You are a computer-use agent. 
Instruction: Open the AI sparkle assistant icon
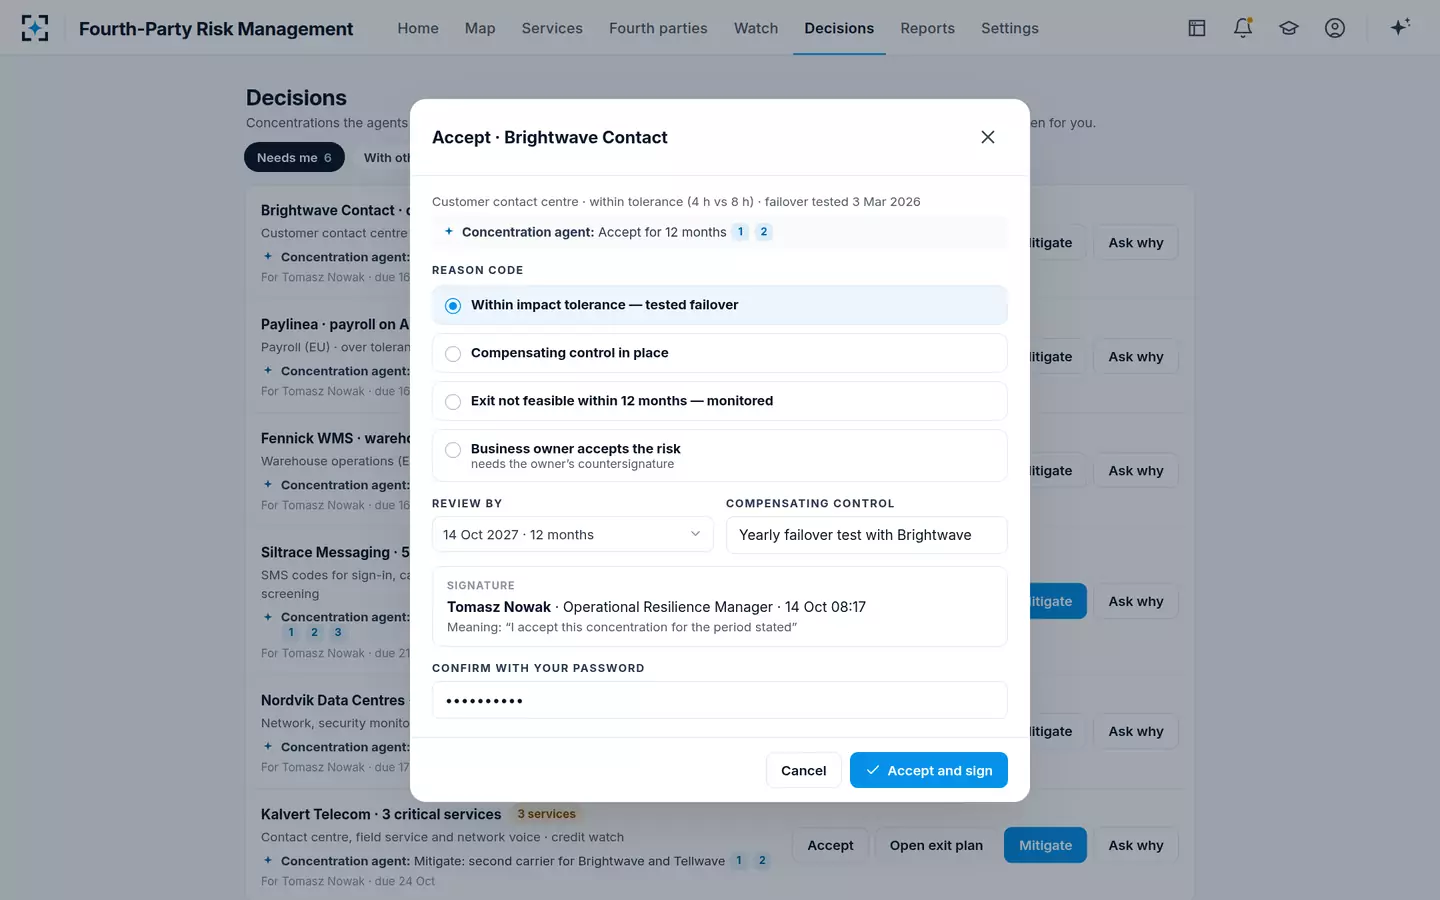1400,27
